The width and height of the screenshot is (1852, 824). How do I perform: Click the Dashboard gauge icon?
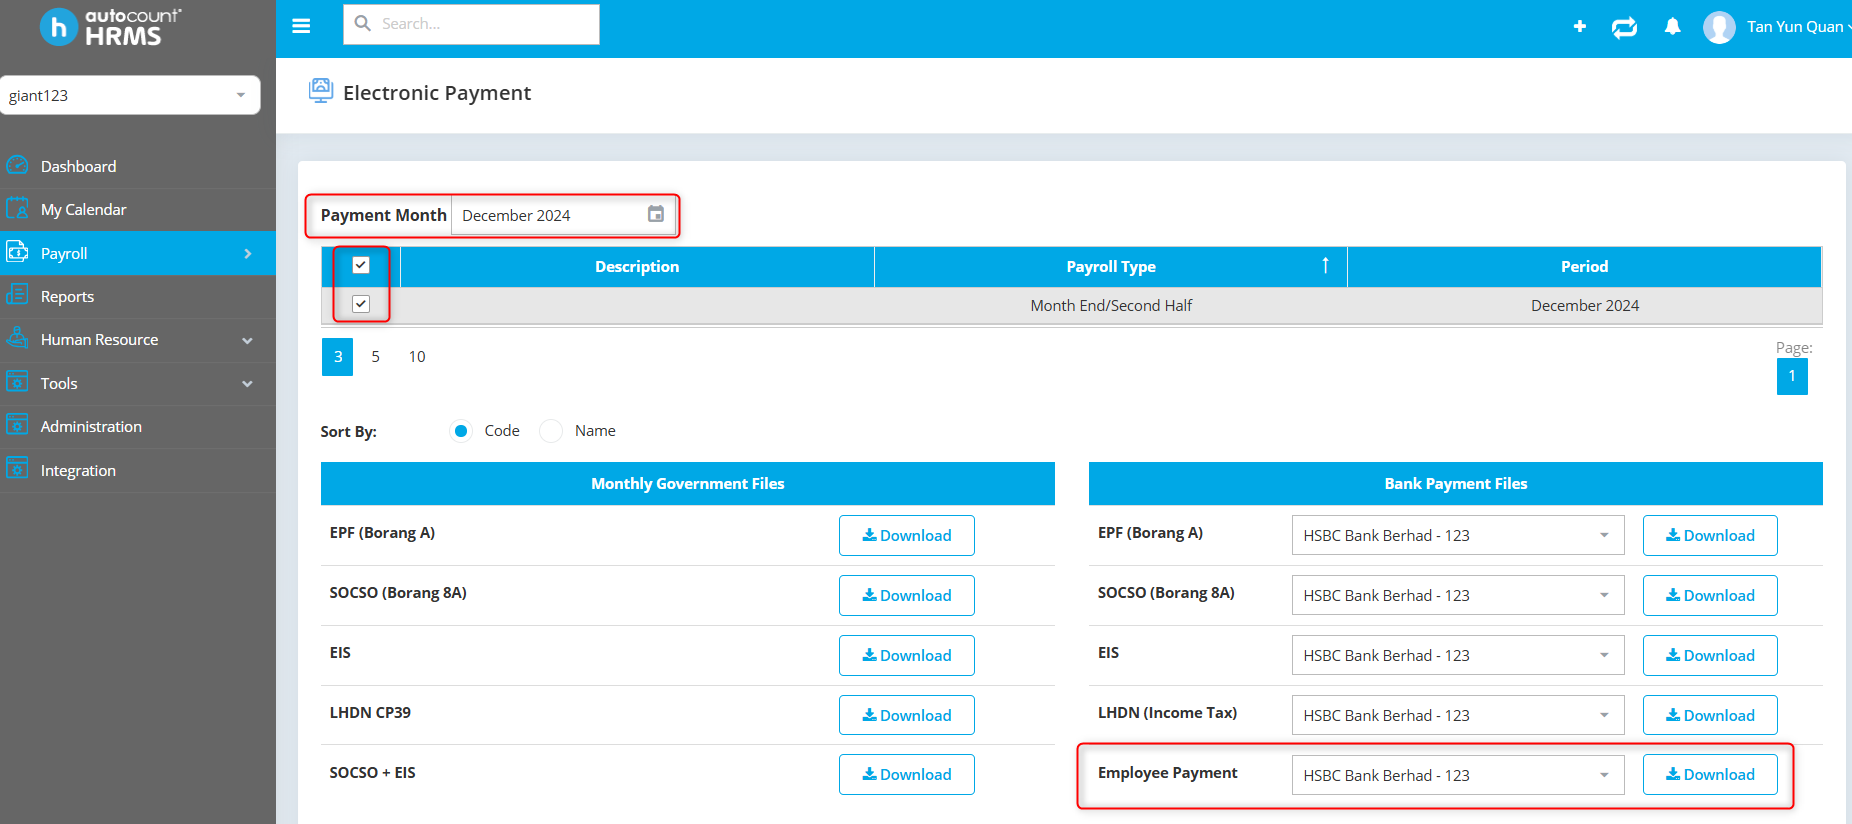click(x=17, y=165)
